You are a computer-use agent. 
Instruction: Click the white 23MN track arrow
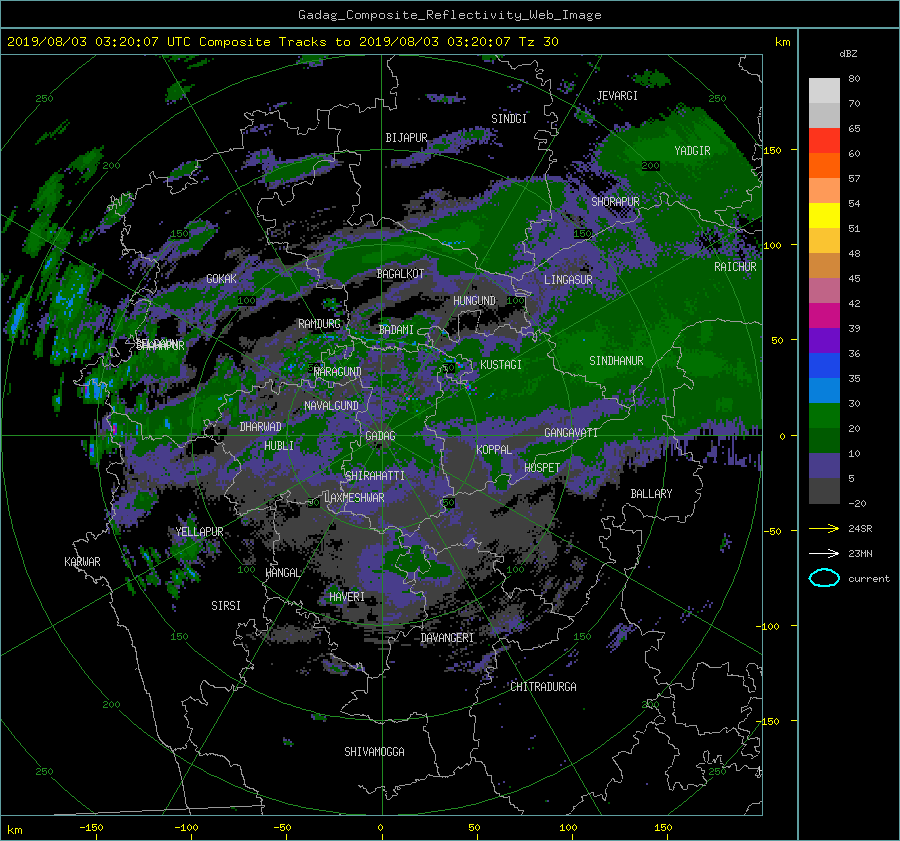tap(824, 554)
